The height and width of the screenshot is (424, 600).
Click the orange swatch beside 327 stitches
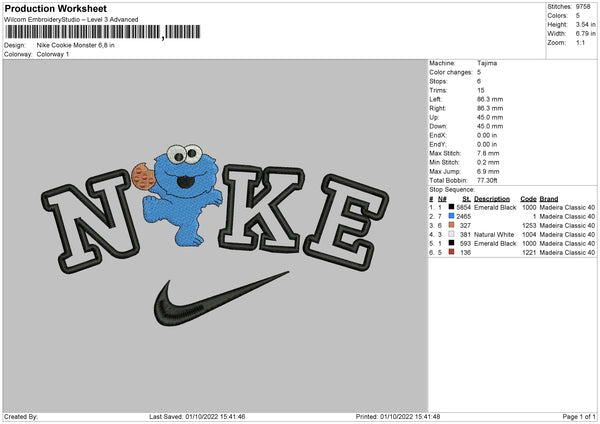452,225
